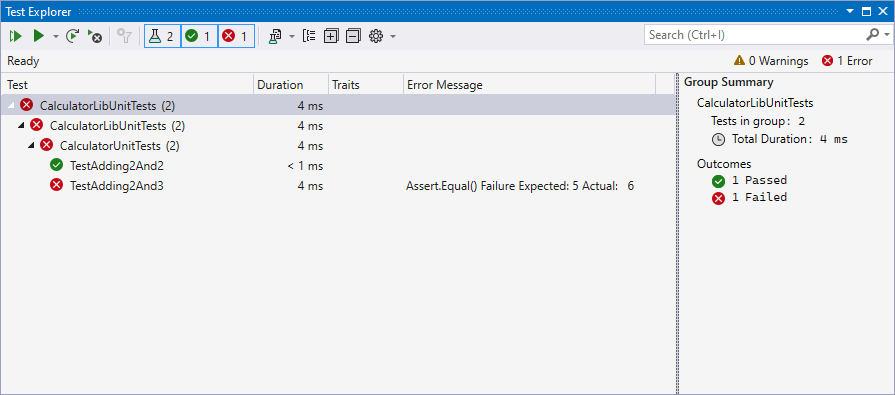Click the Assert.Equal() Failure error message
The height and width of the screenshot is (395, 895).
pyautogui.click(x=520, y=186)
